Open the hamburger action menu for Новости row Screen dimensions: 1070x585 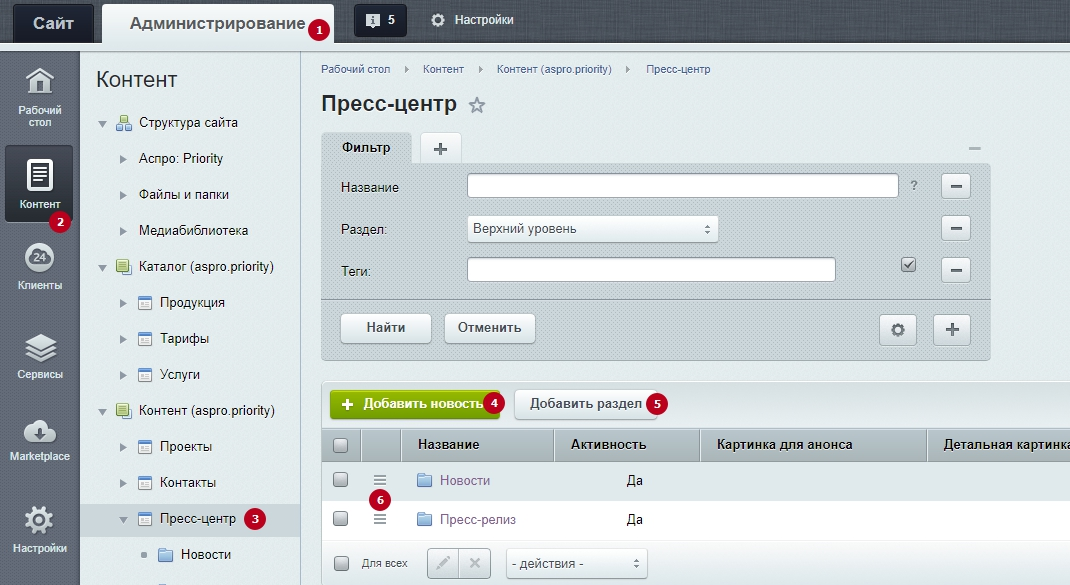tap(380, 481)
